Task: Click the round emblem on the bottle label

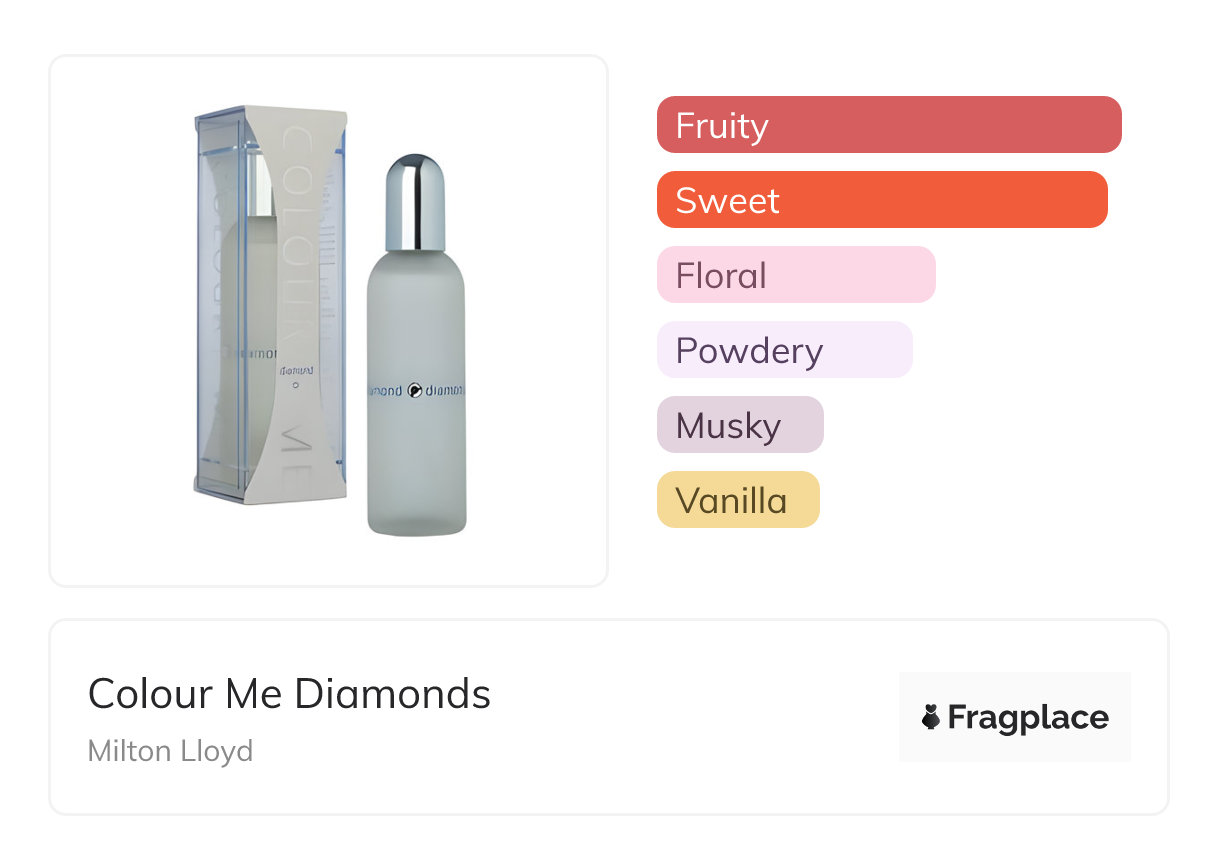Action: [415, 390]
